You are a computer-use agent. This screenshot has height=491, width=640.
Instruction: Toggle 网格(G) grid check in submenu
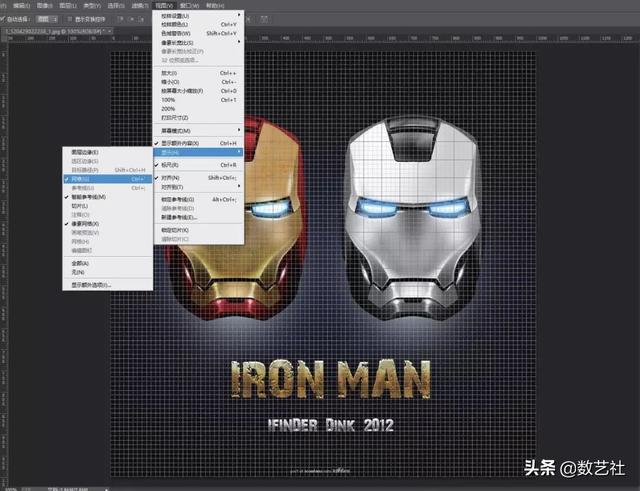(108, 179)
